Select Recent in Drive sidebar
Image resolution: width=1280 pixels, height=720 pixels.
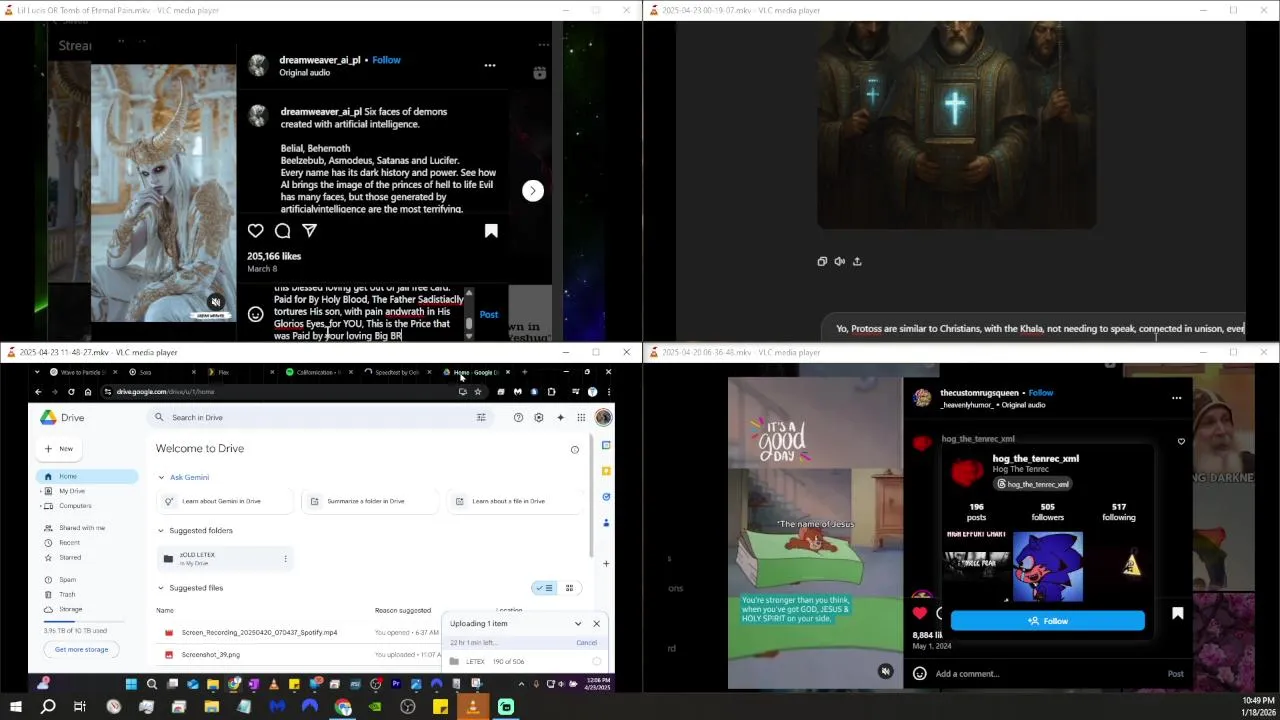pyautogui.click(x=69, y=543)
